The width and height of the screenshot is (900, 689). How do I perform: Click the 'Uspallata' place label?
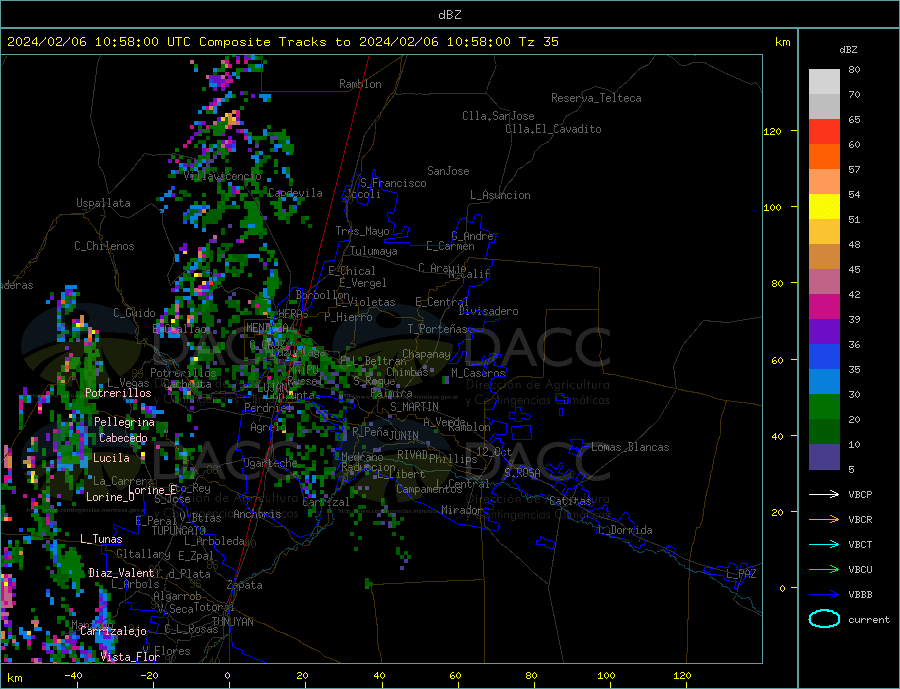tap(103, 203)
